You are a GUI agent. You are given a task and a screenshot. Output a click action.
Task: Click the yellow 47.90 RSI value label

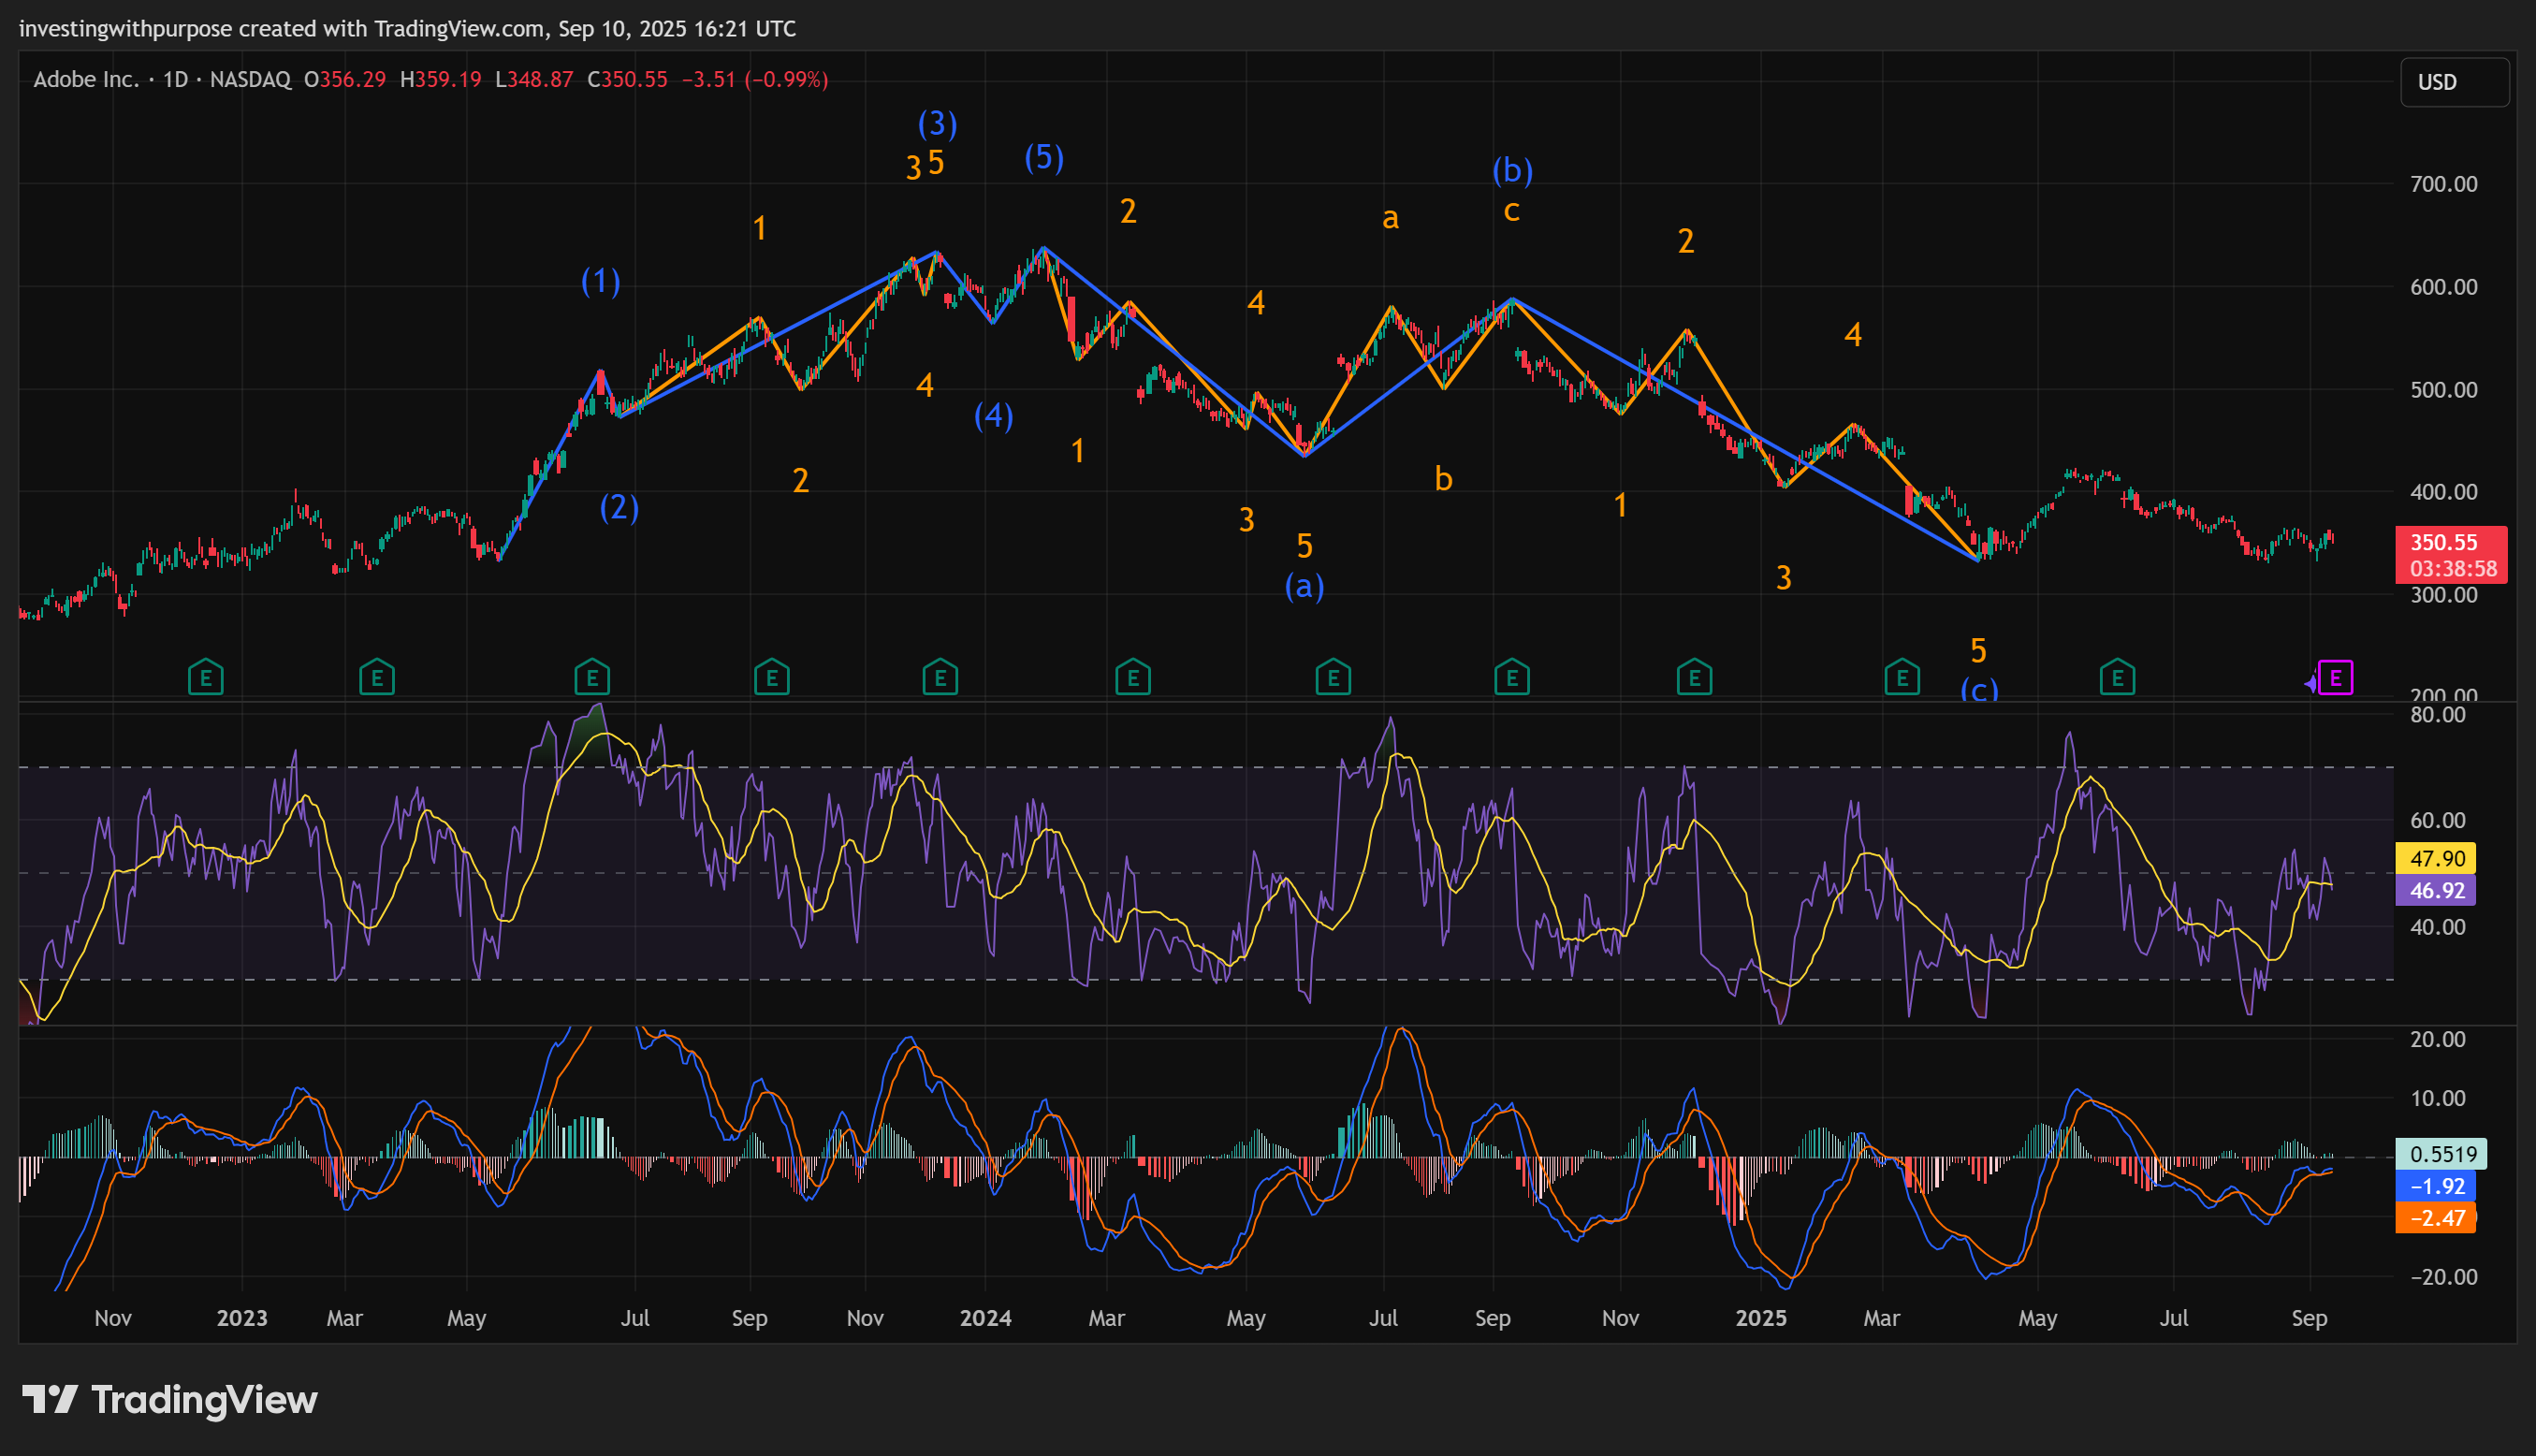click(2435, 858)
